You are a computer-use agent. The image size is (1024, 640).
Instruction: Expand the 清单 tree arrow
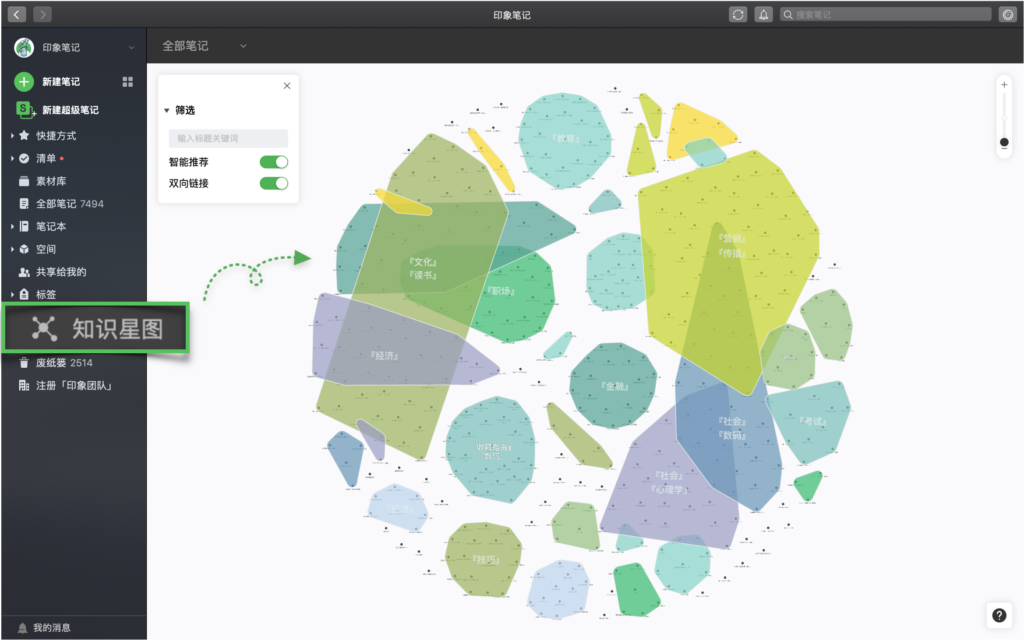point(12,158)
